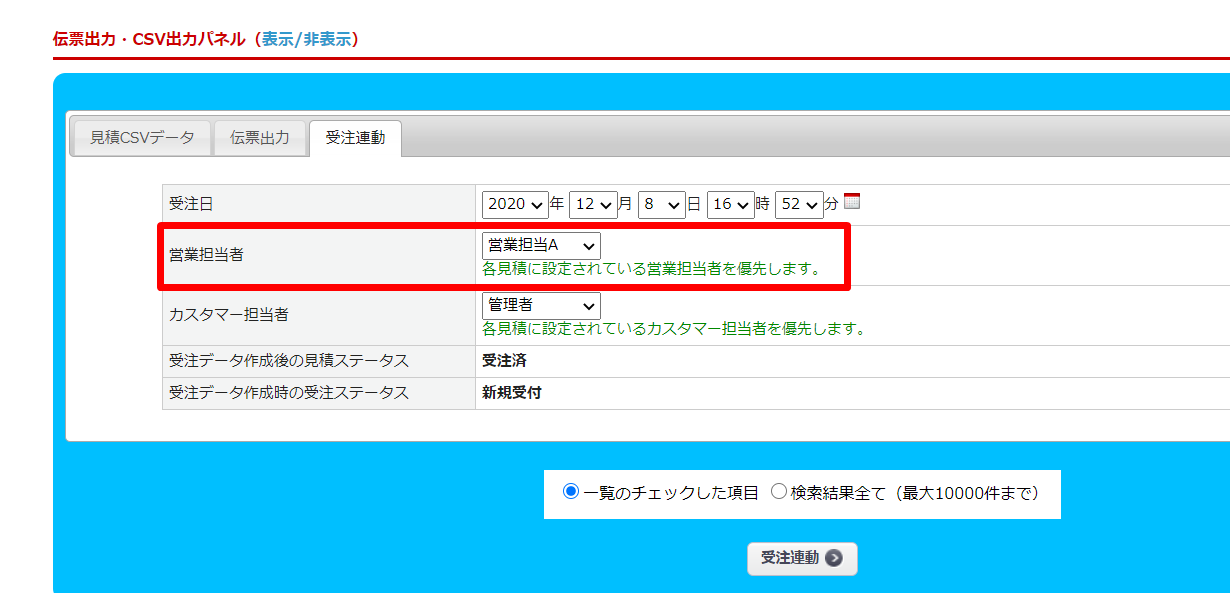Open the hour dropdown showing 16
The width and height of the screenshot is (1230, 593).
[730, 204]
